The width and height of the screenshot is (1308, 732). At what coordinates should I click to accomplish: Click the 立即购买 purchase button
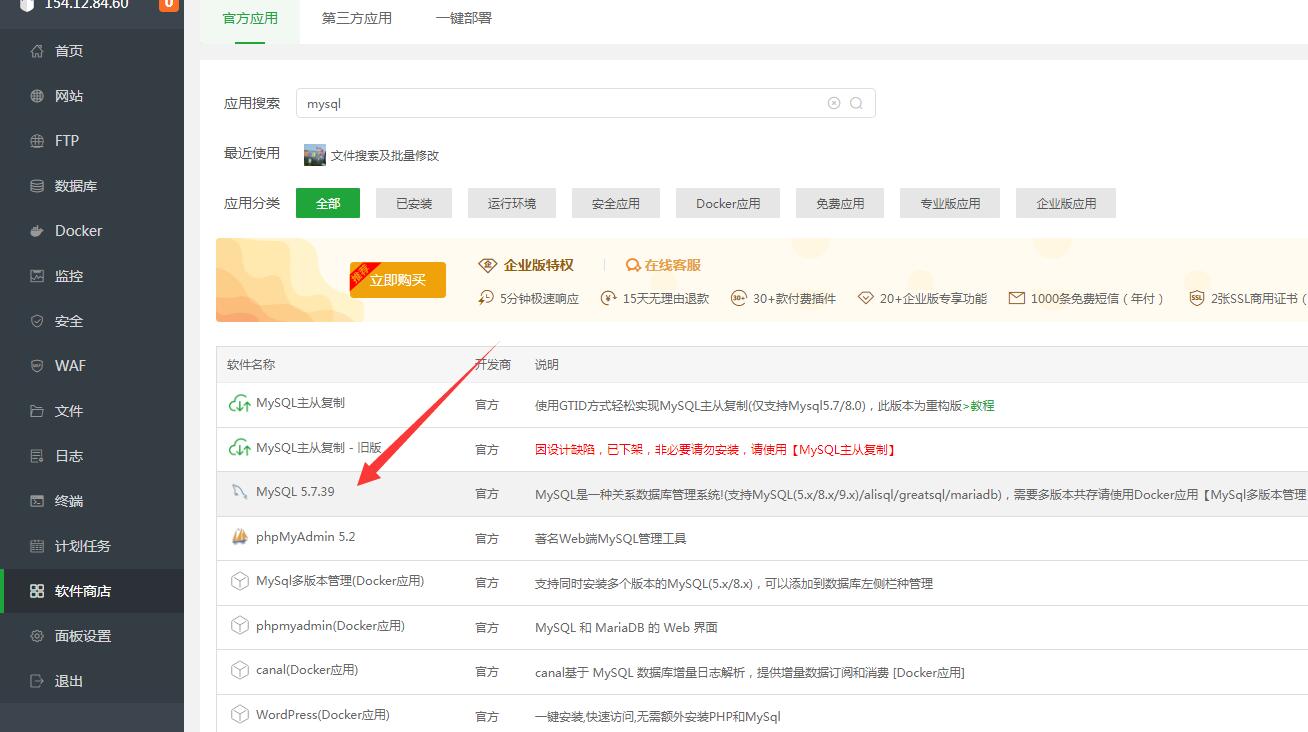tap(397, 280)
